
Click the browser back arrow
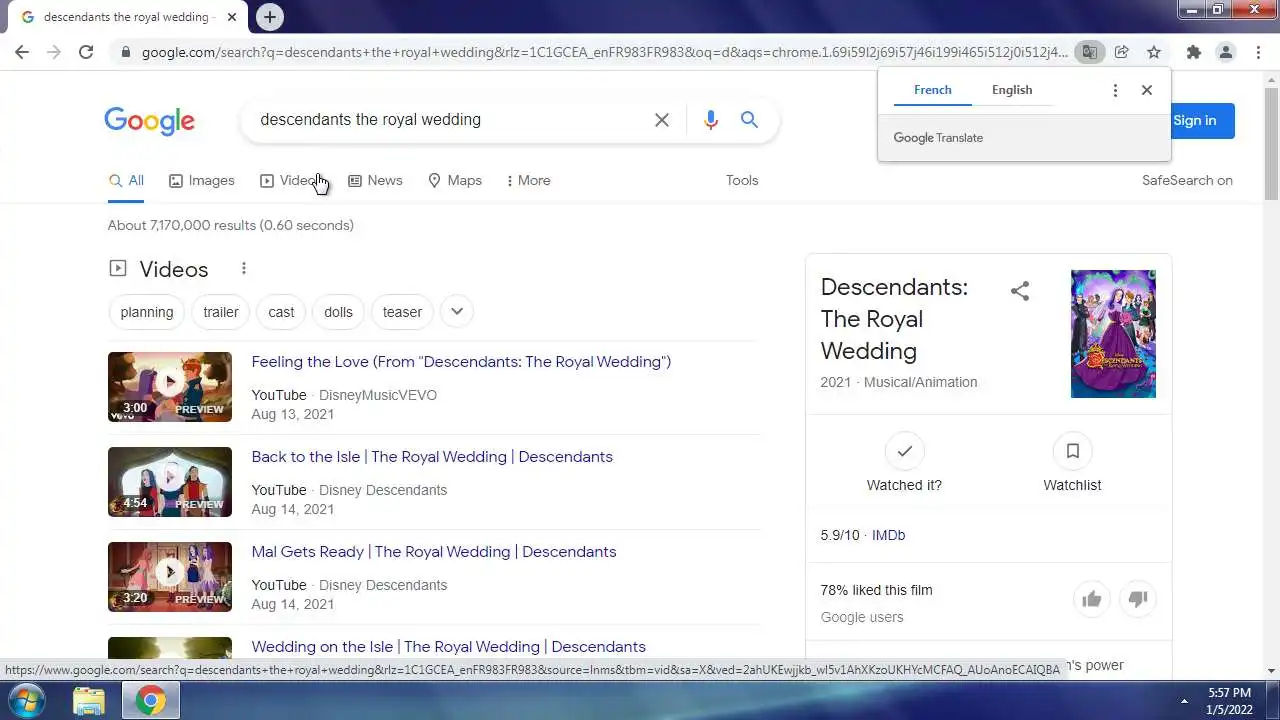(x=22, y=52)
